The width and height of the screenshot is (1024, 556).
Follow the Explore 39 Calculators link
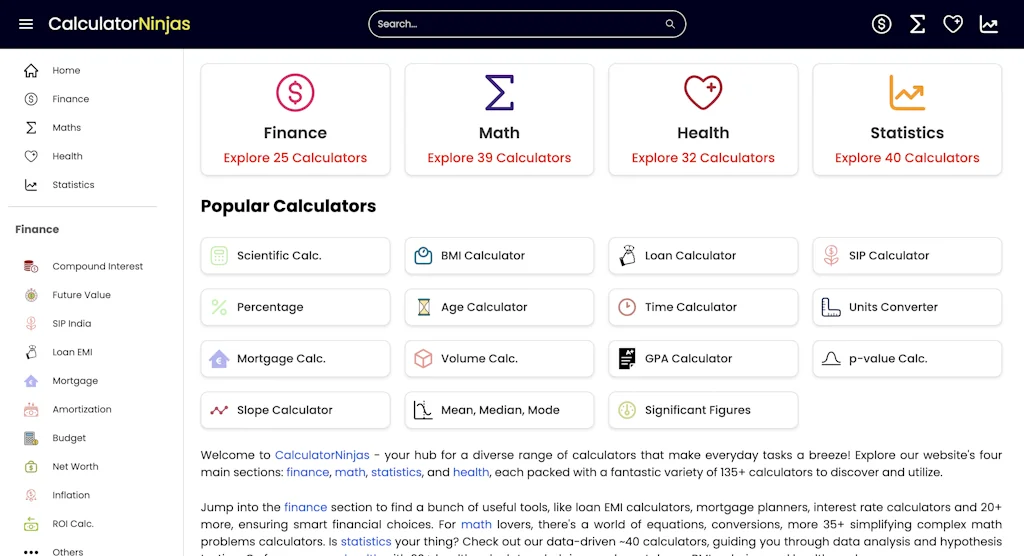pos(499,158)
